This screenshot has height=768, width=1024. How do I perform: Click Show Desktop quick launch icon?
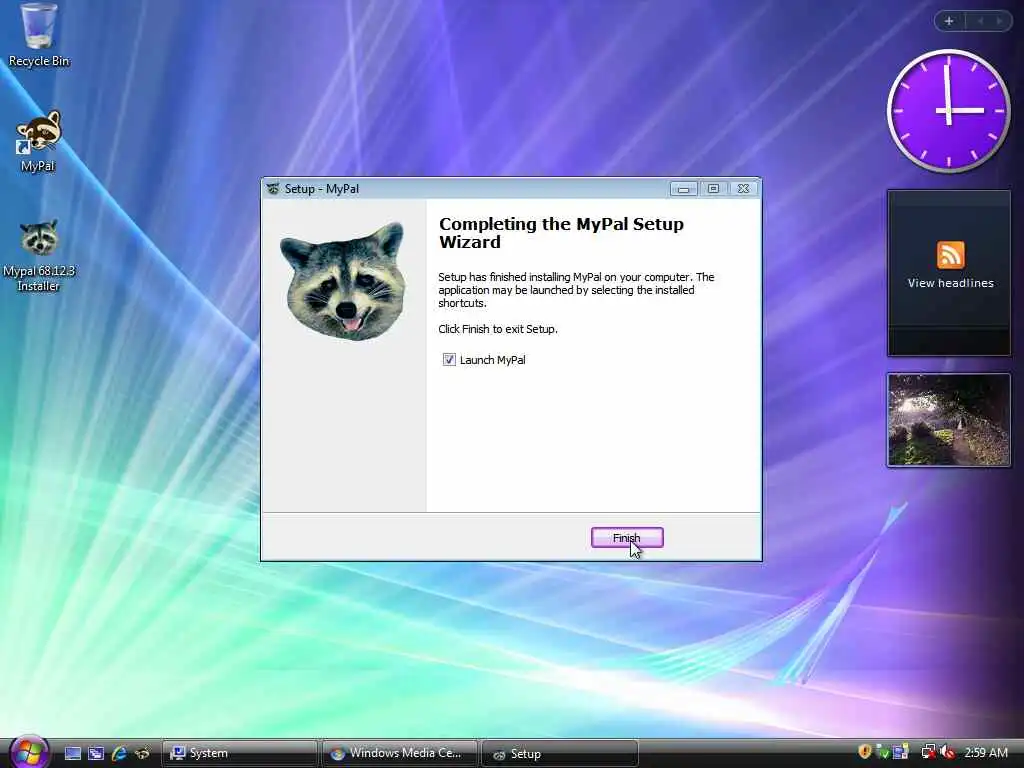tap(72, 754)
